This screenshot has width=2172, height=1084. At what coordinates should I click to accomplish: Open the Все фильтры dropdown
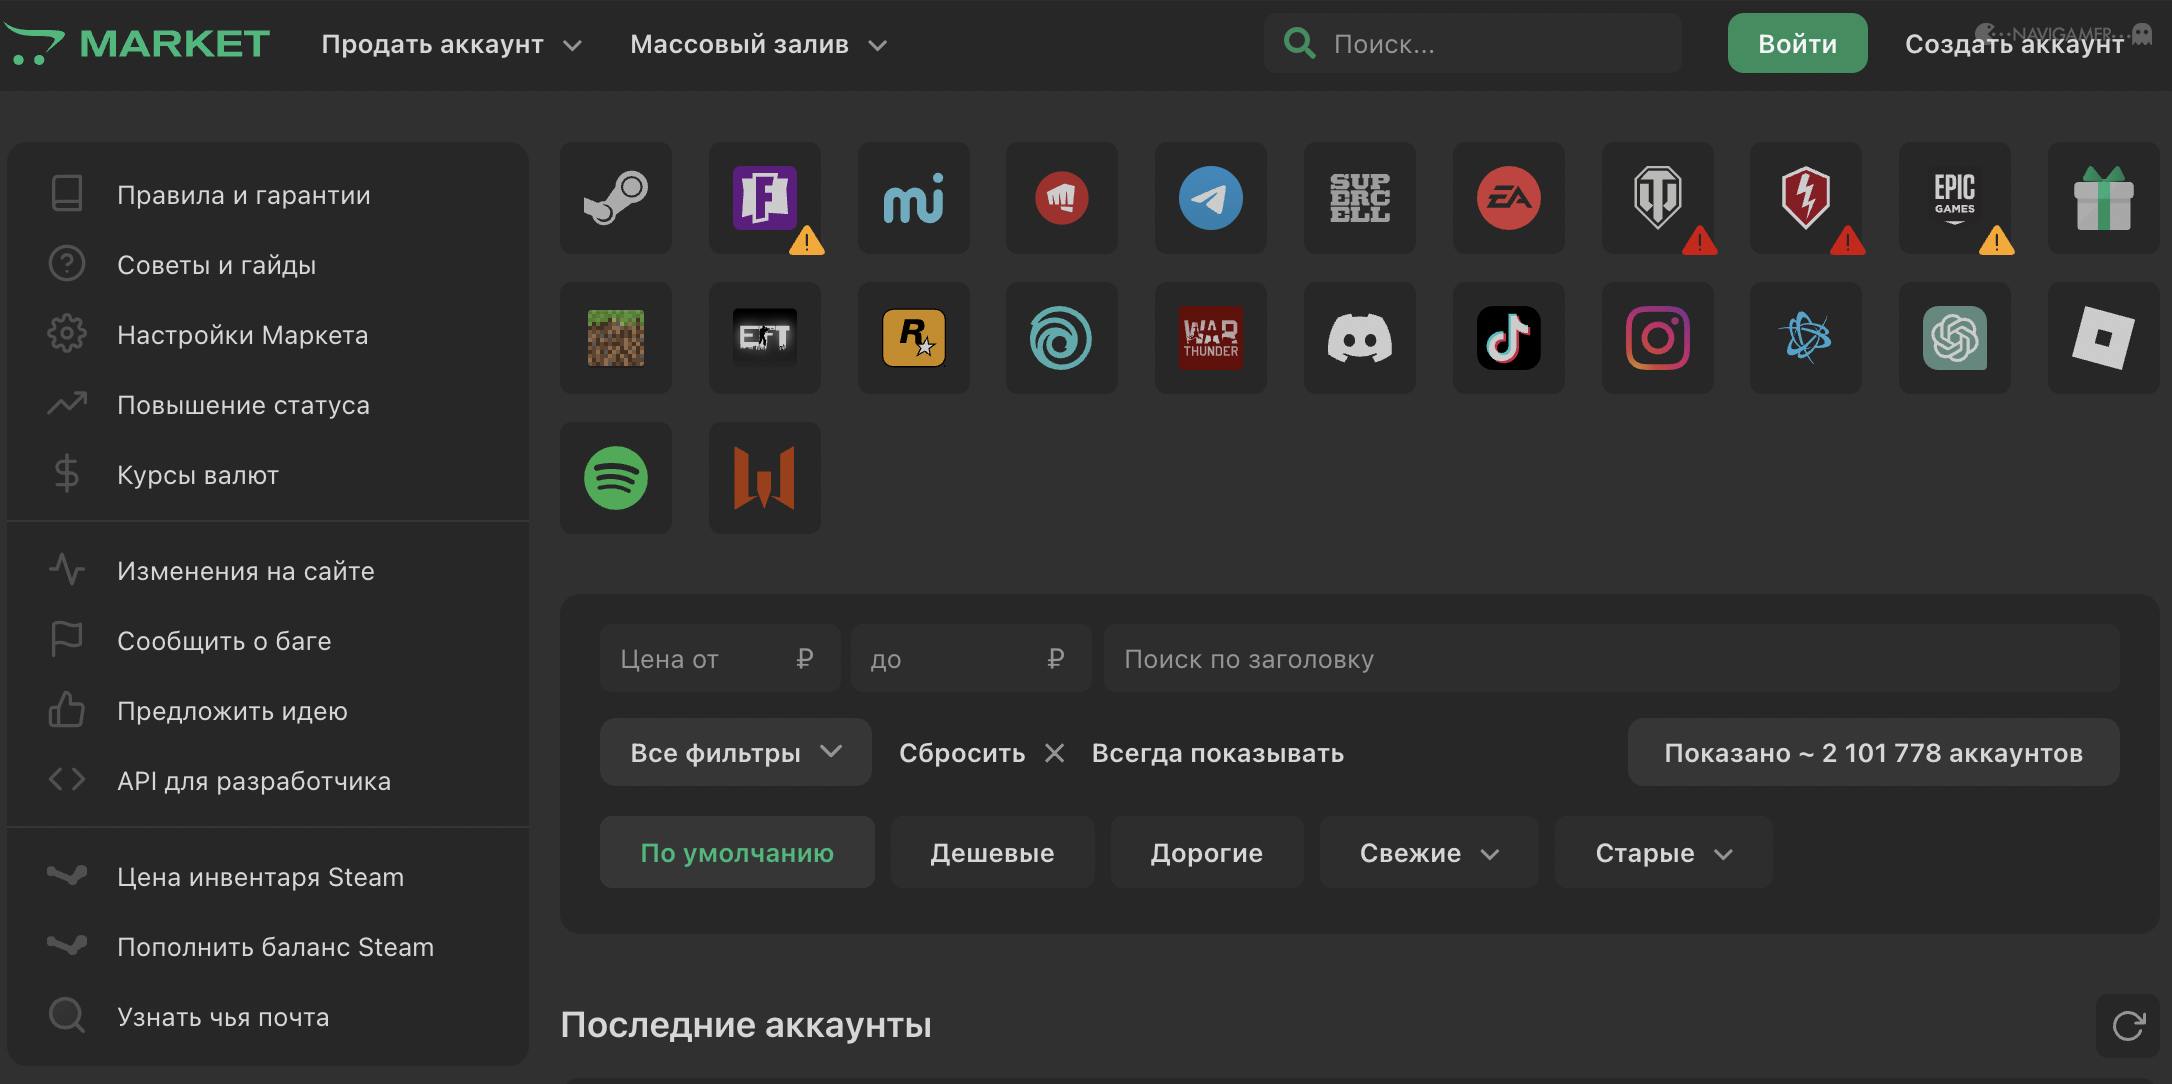pos(736,752)
